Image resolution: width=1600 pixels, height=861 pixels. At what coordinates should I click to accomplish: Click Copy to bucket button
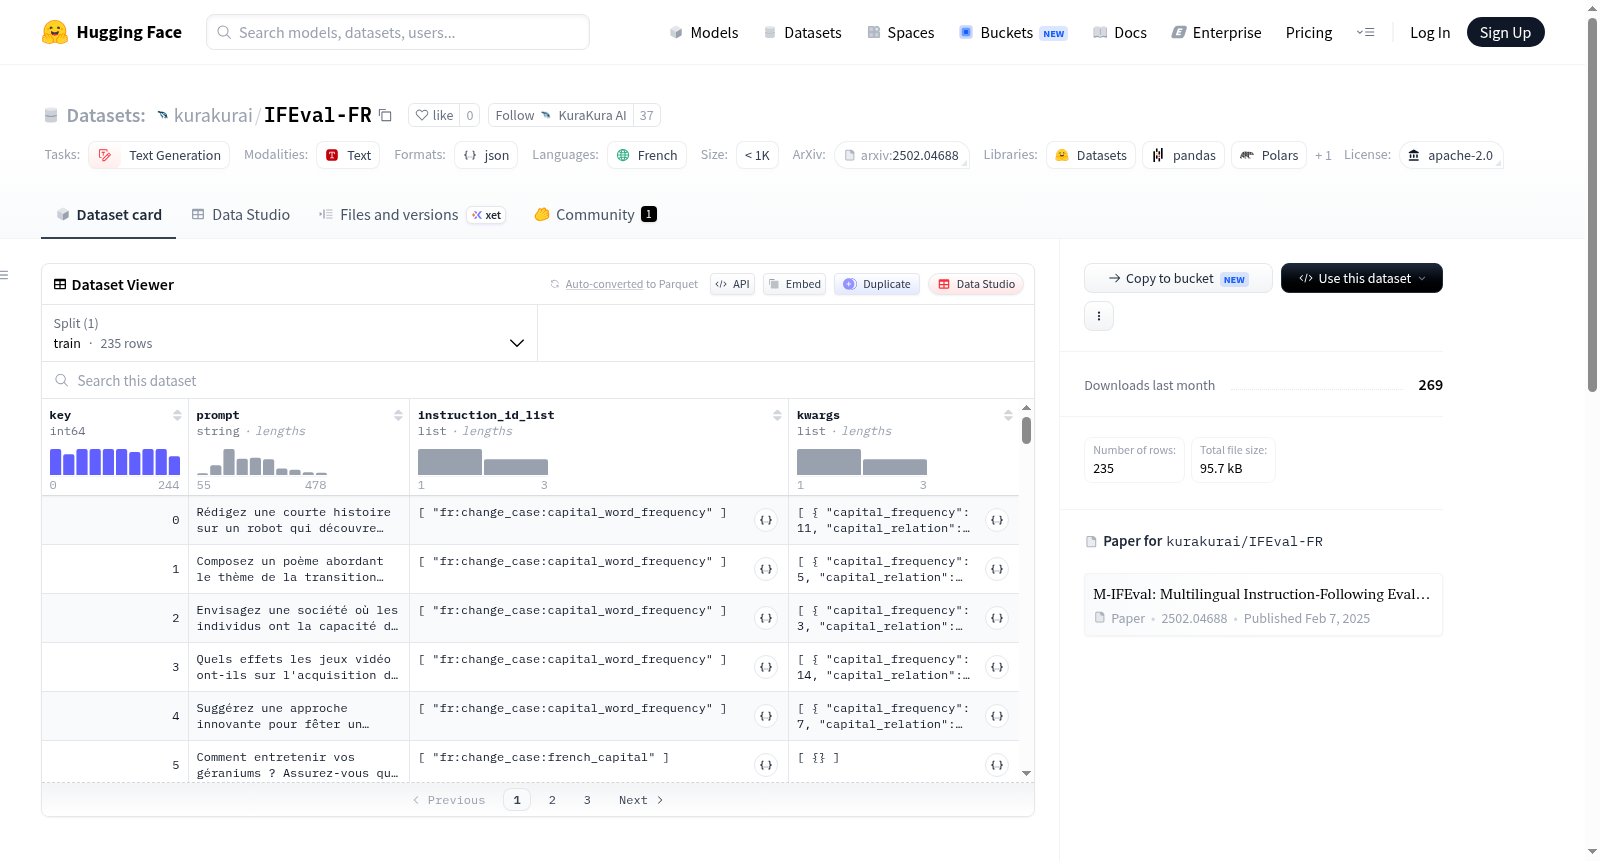[1178, 278]
